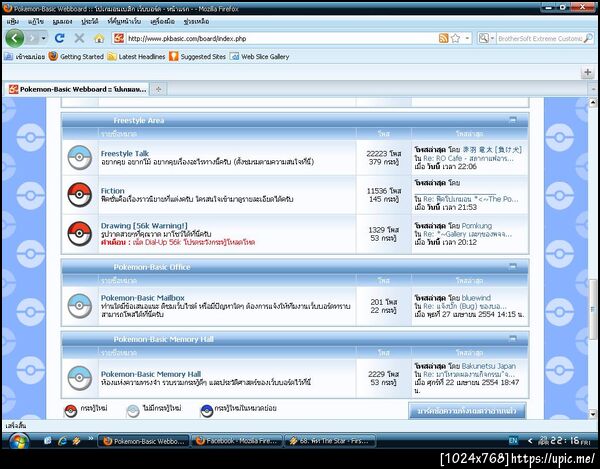Screen dimensions: 600x469
Task: Click the Fiction red pokeball icon
Action: (x=80, y=195)
